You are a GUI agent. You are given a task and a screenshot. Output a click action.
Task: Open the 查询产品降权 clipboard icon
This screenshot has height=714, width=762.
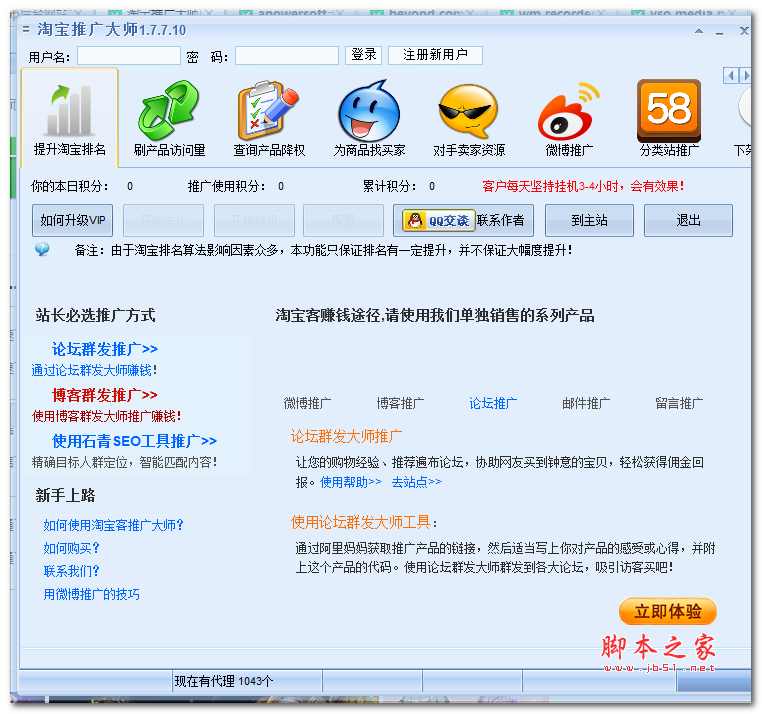(x=268, y=110)
